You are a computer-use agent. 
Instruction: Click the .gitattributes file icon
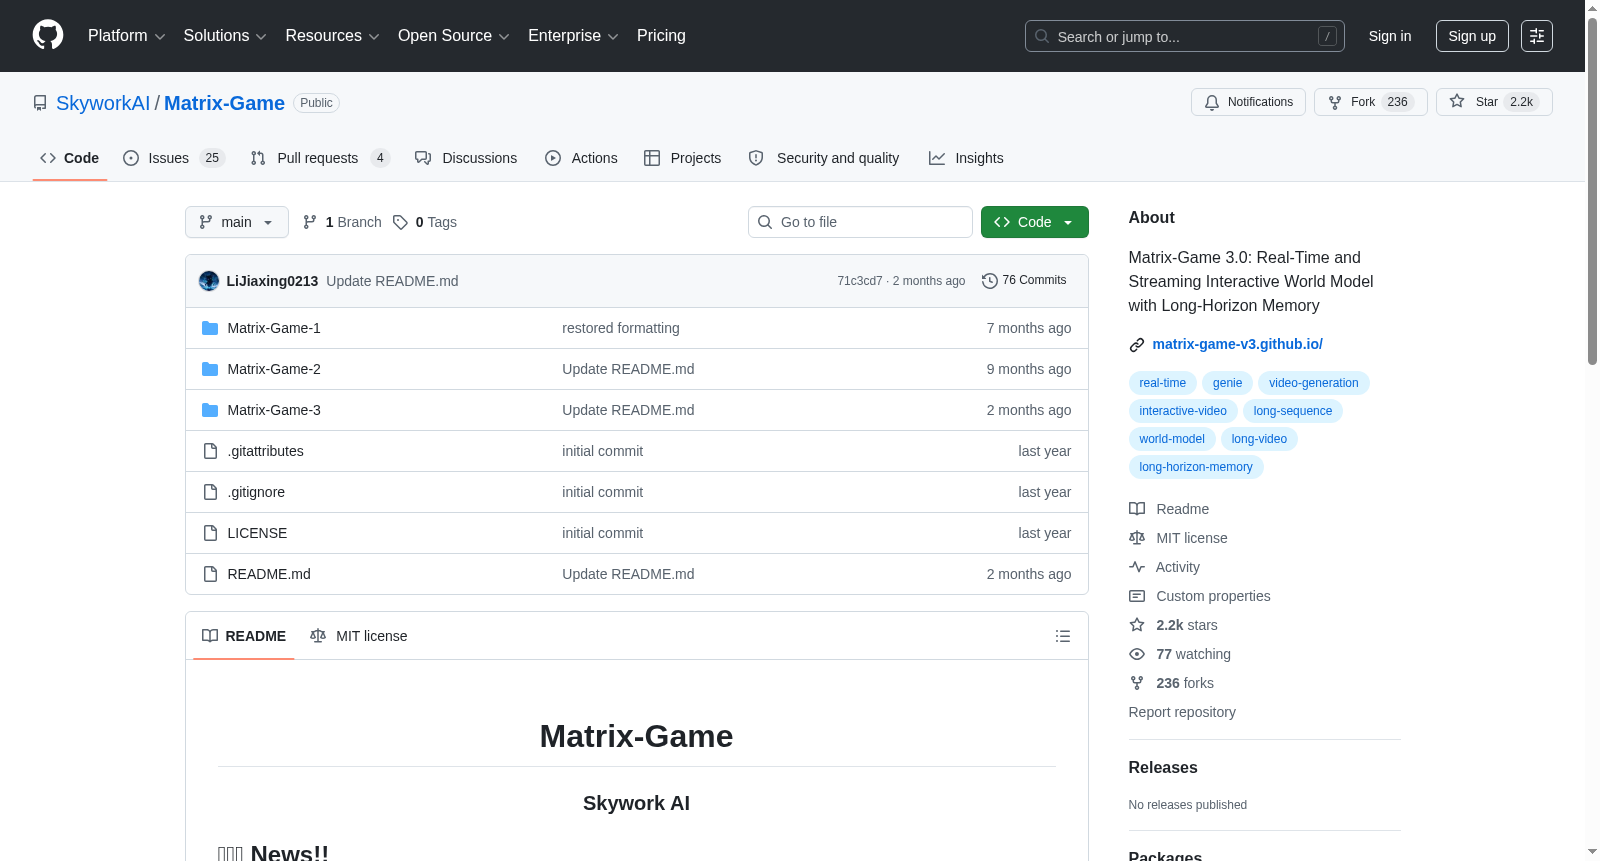(210, 451)
